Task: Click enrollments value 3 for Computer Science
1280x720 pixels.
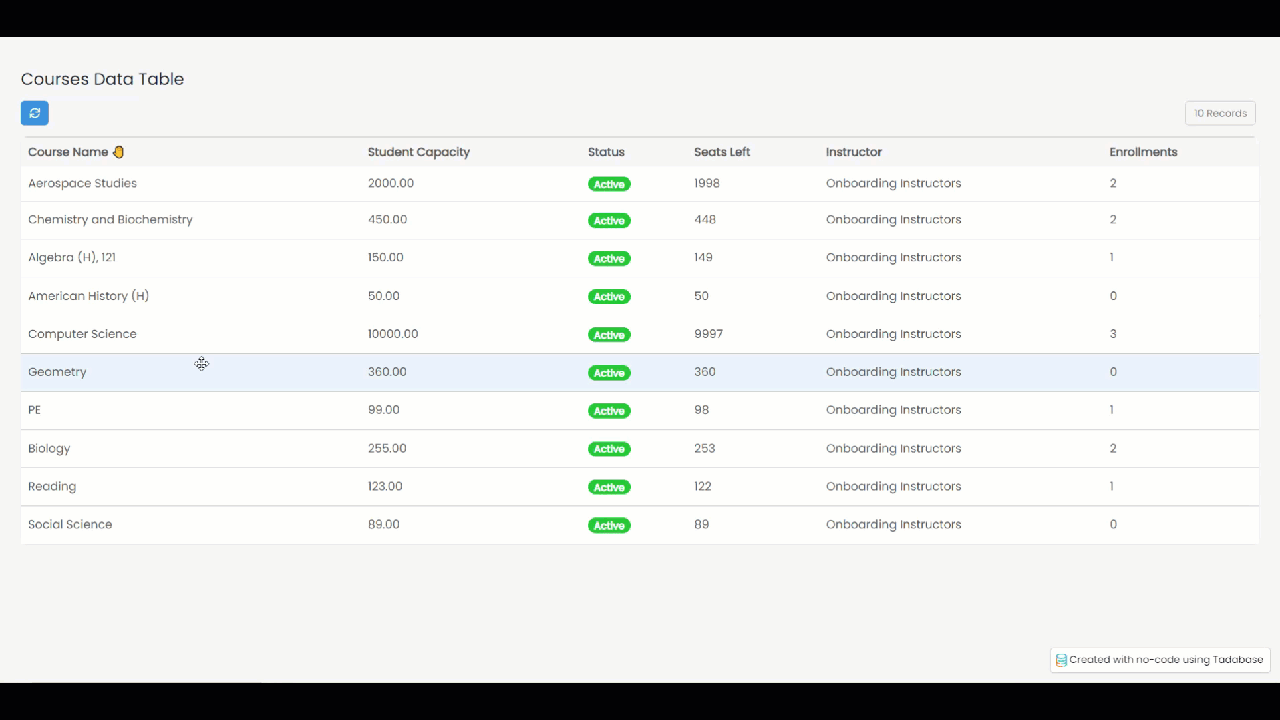Action: 1113,334
